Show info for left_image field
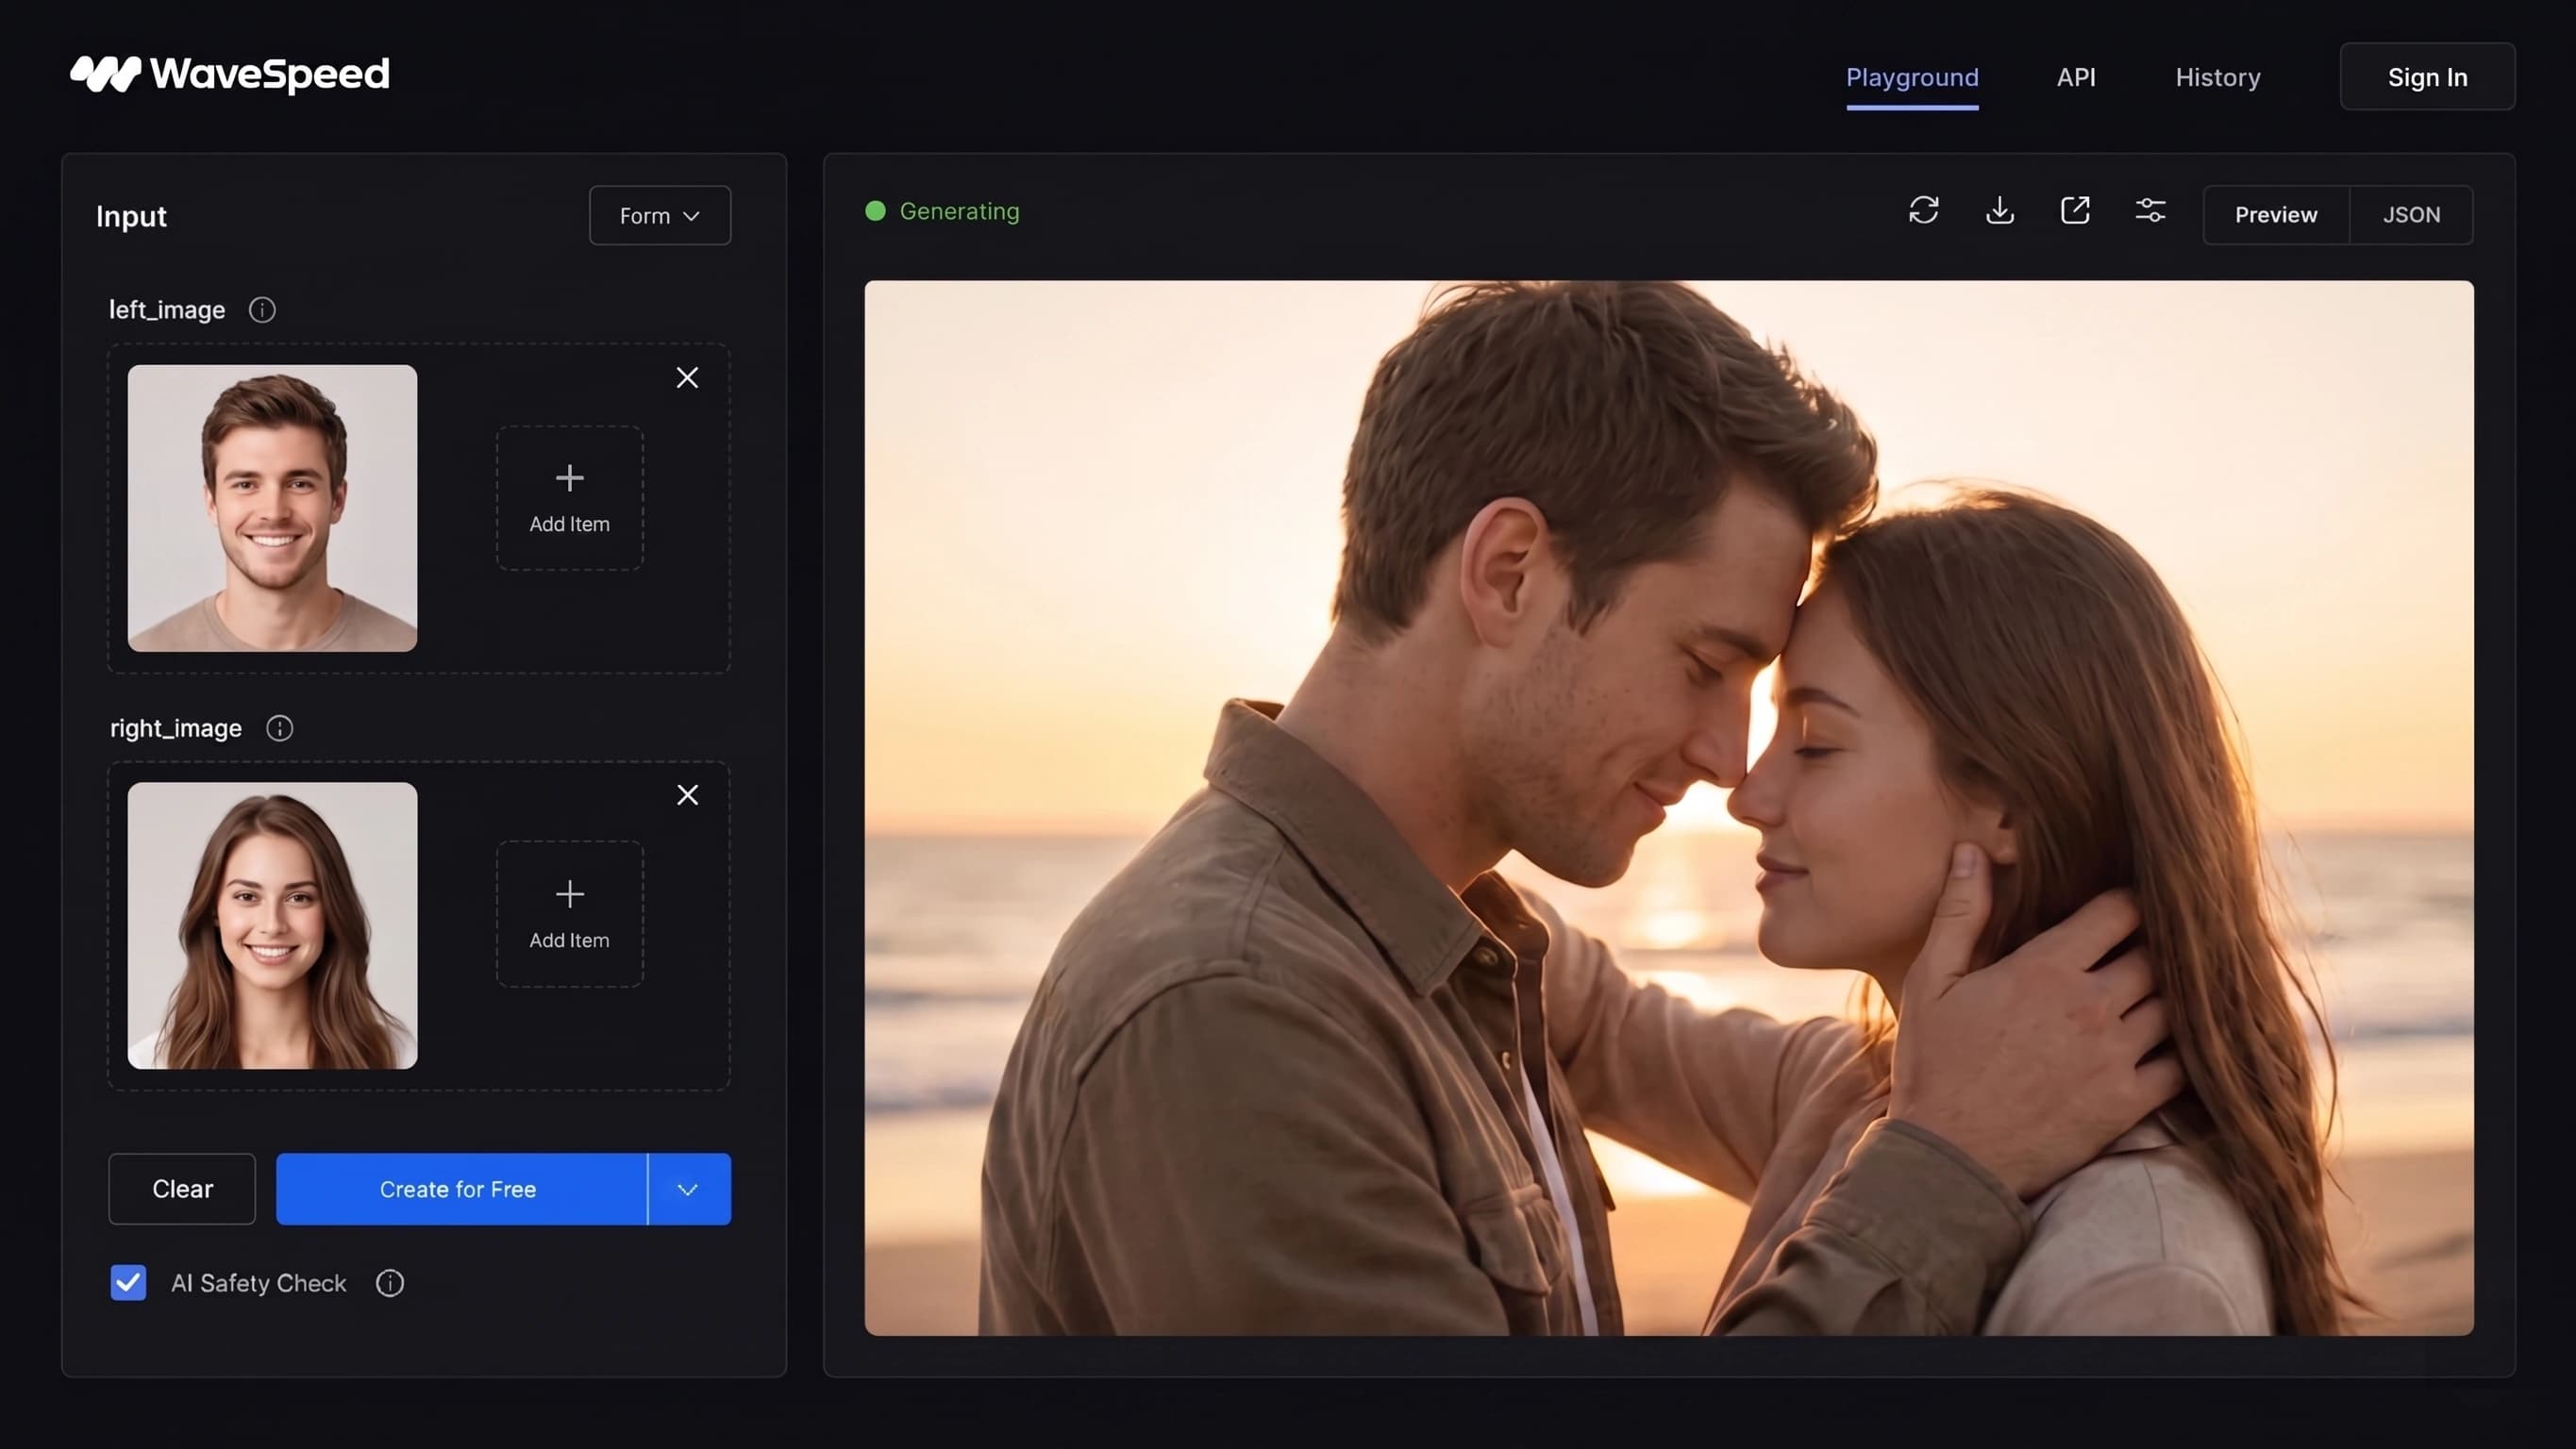Screen dimensions: 2576x1449 [x=262, y=310]
